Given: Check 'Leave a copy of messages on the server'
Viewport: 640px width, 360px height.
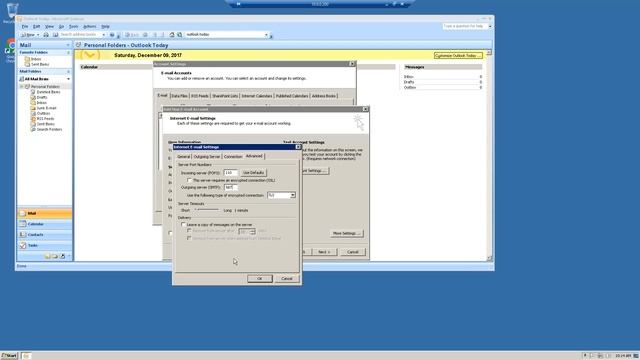Looking at the screenshot, I should click(x=184, y=224).
